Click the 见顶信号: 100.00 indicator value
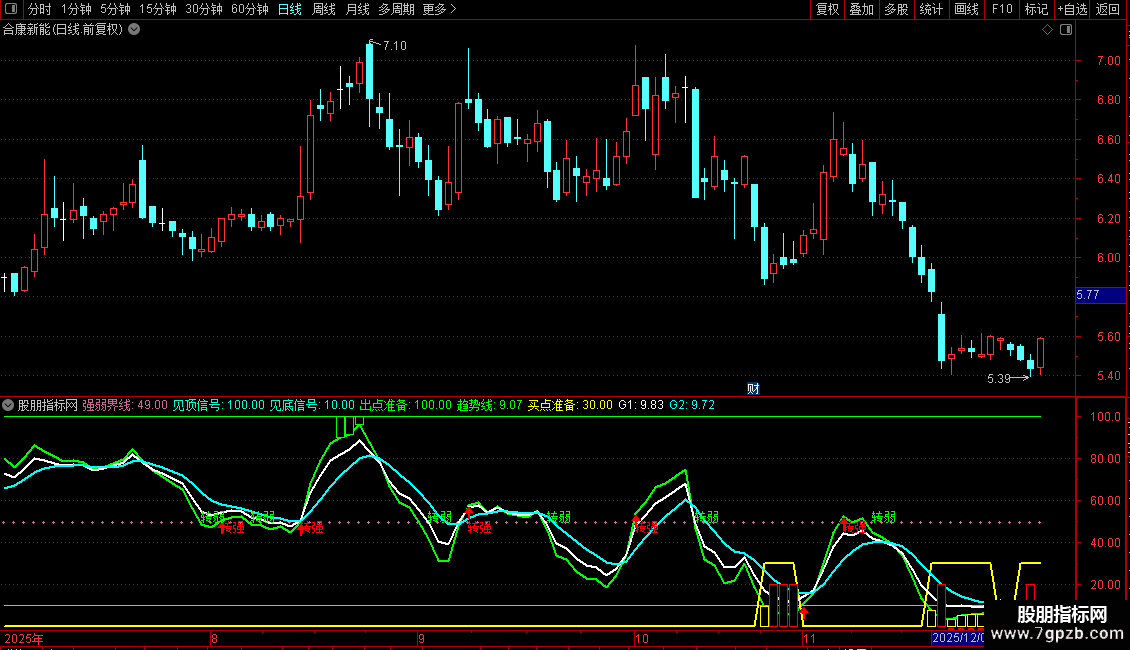The width and height of the screenshot is (1130, 650). [218, 405]
